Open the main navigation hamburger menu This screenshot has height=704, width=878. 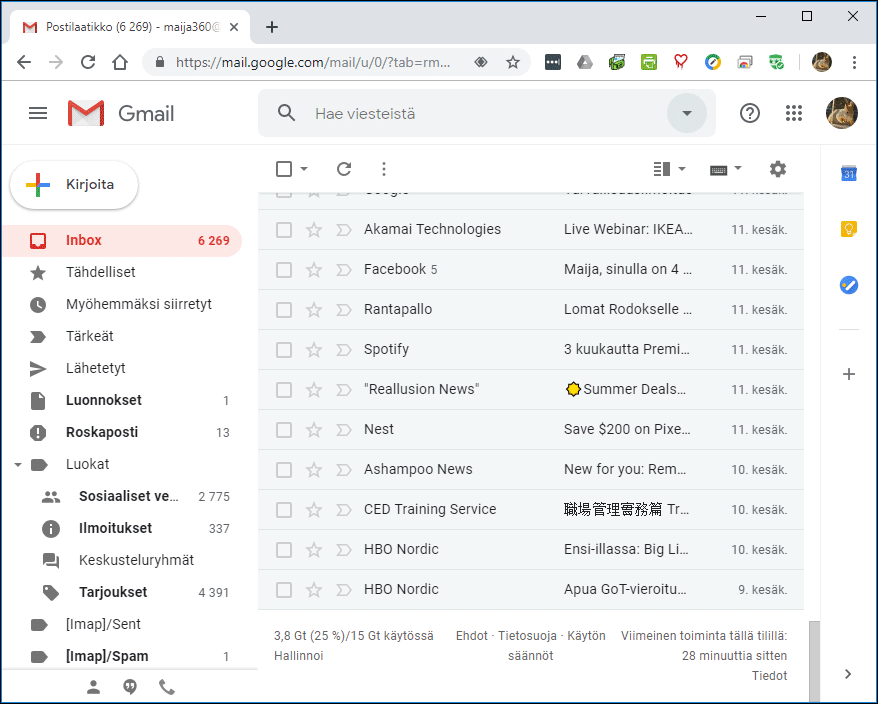coord(38,112)
